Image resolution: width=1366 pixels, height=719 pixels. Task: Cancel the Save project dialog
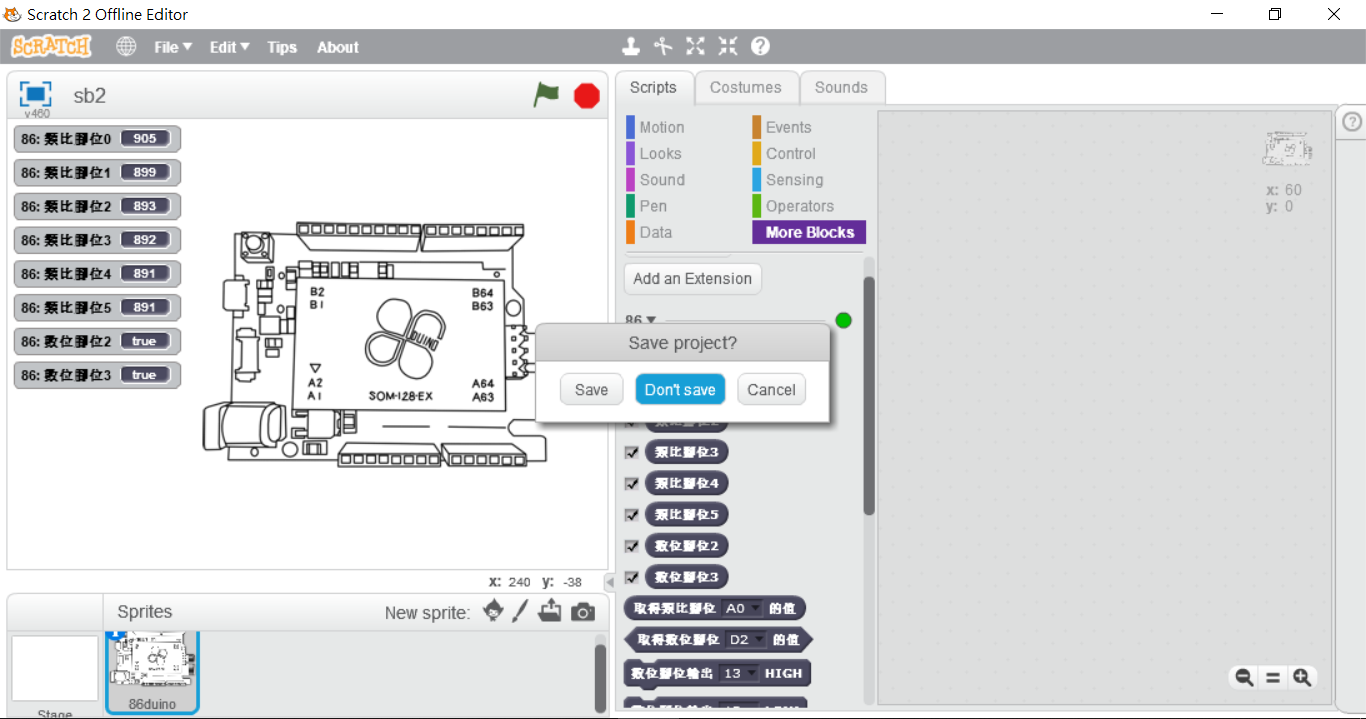[771, 389]
